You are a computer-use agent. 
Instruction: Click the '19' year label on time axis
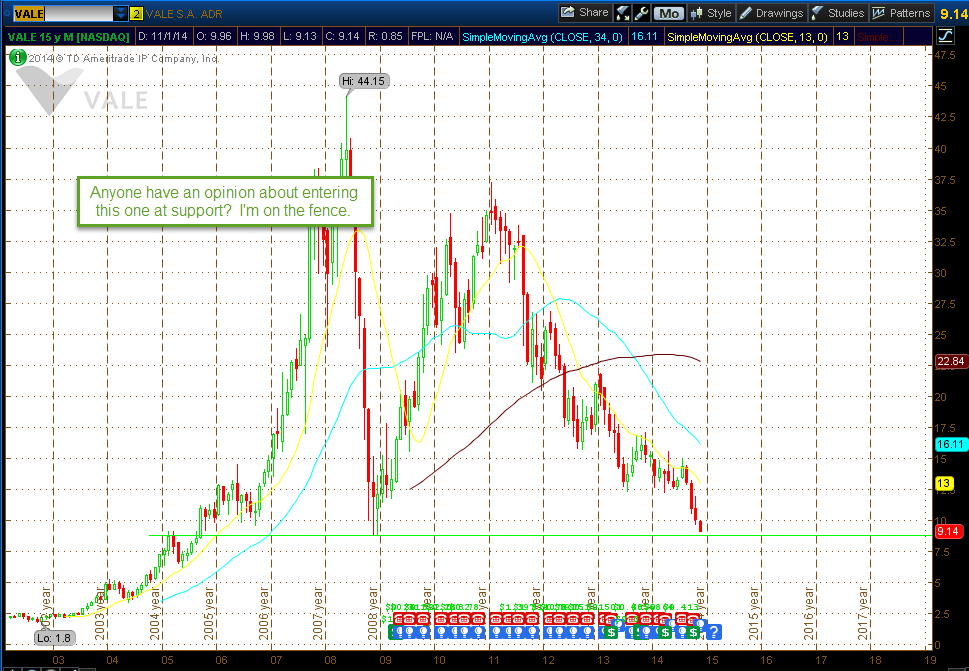pos(931,660)
